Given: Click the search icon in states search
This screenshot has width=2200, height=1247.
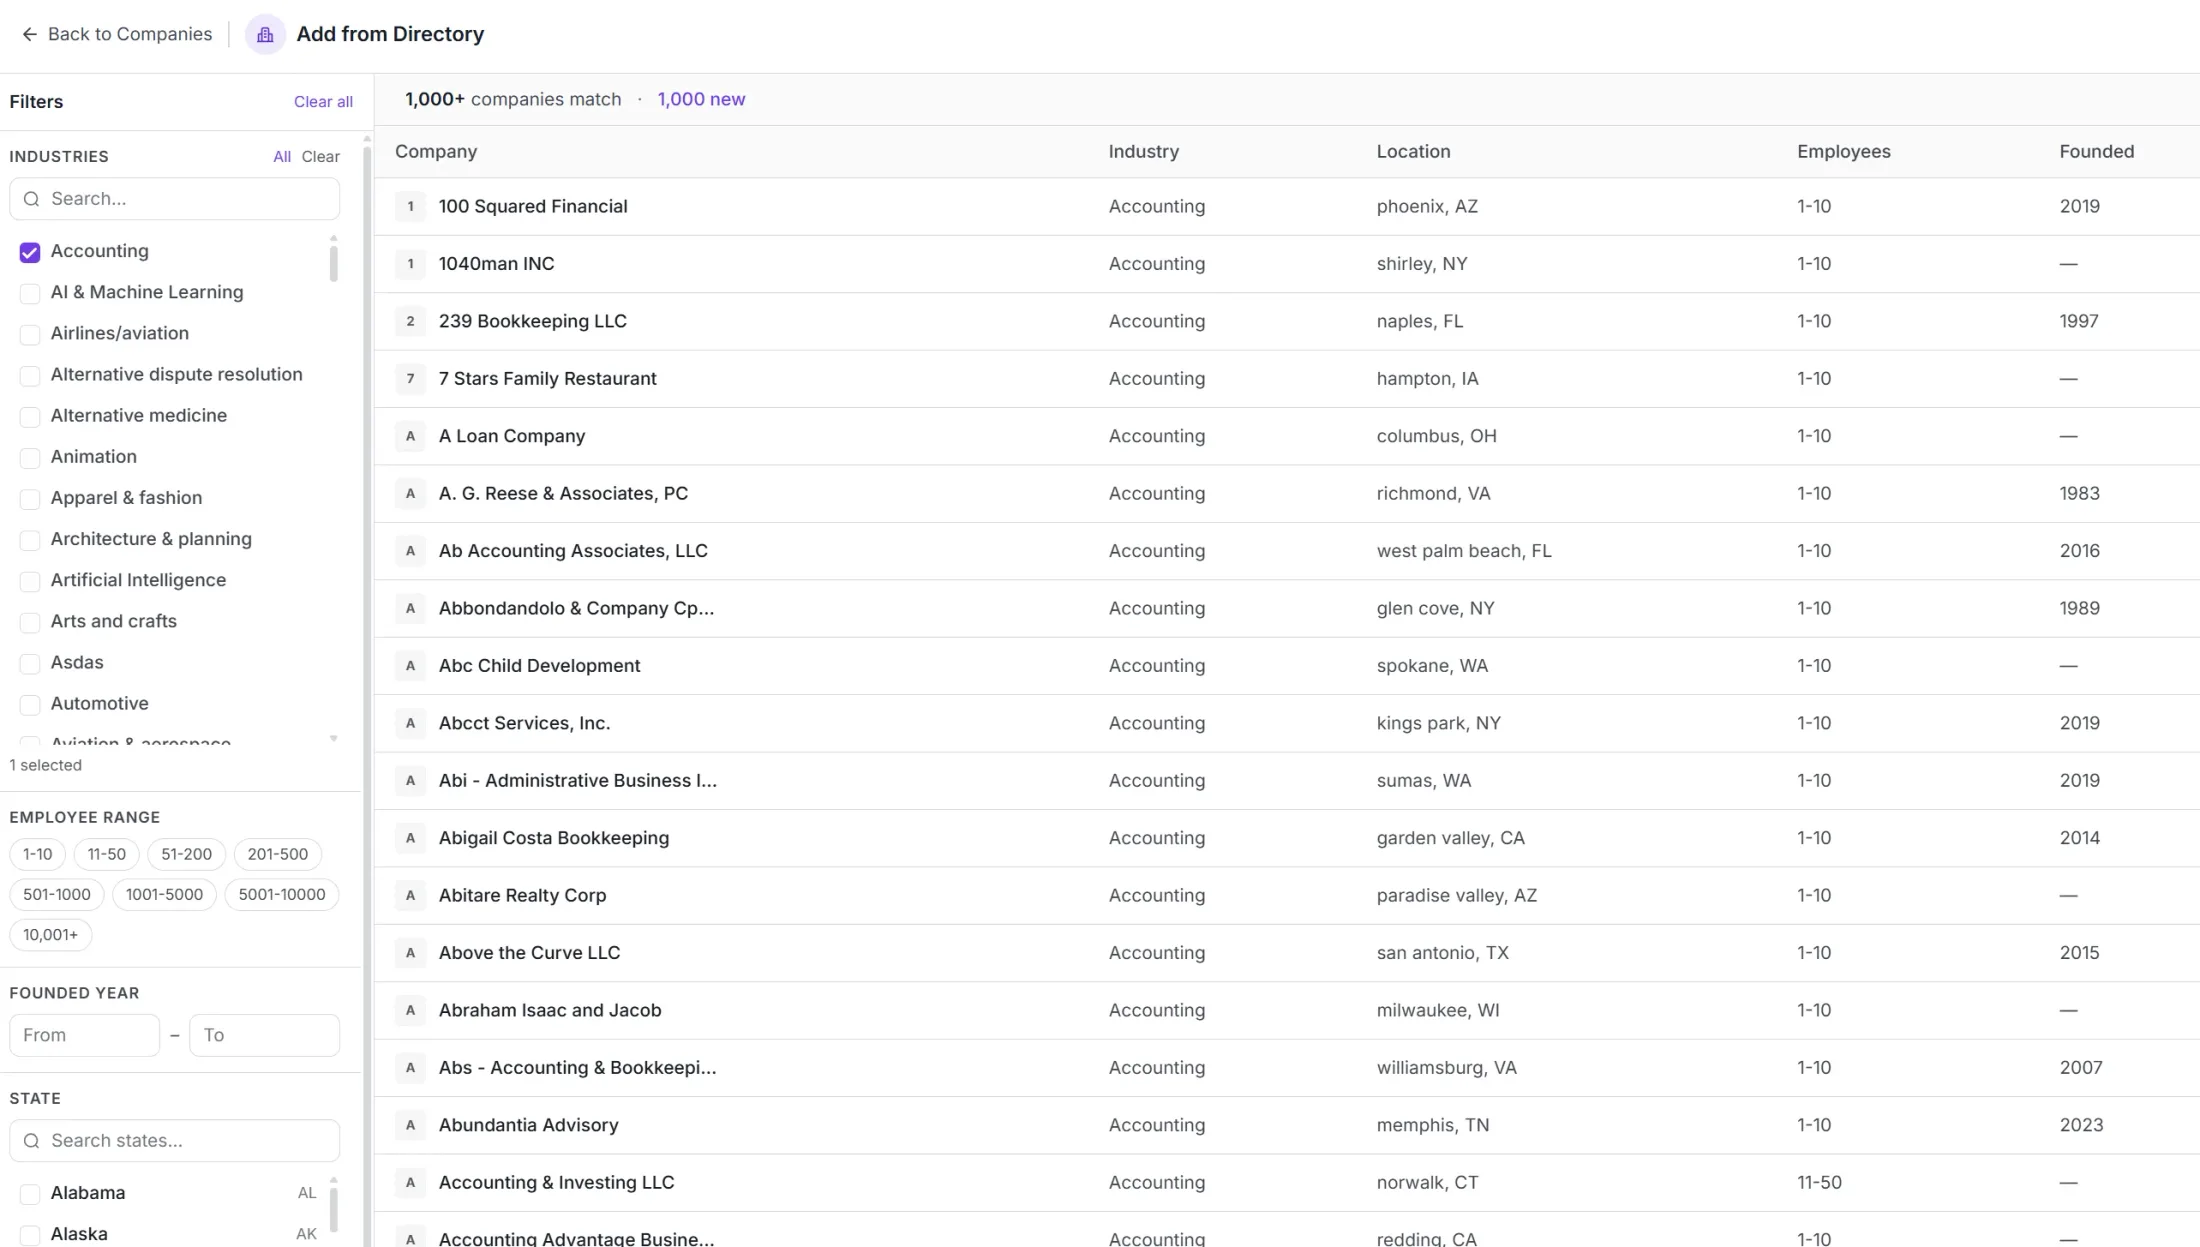Looking at the screenshot, I should (31, 1141).
